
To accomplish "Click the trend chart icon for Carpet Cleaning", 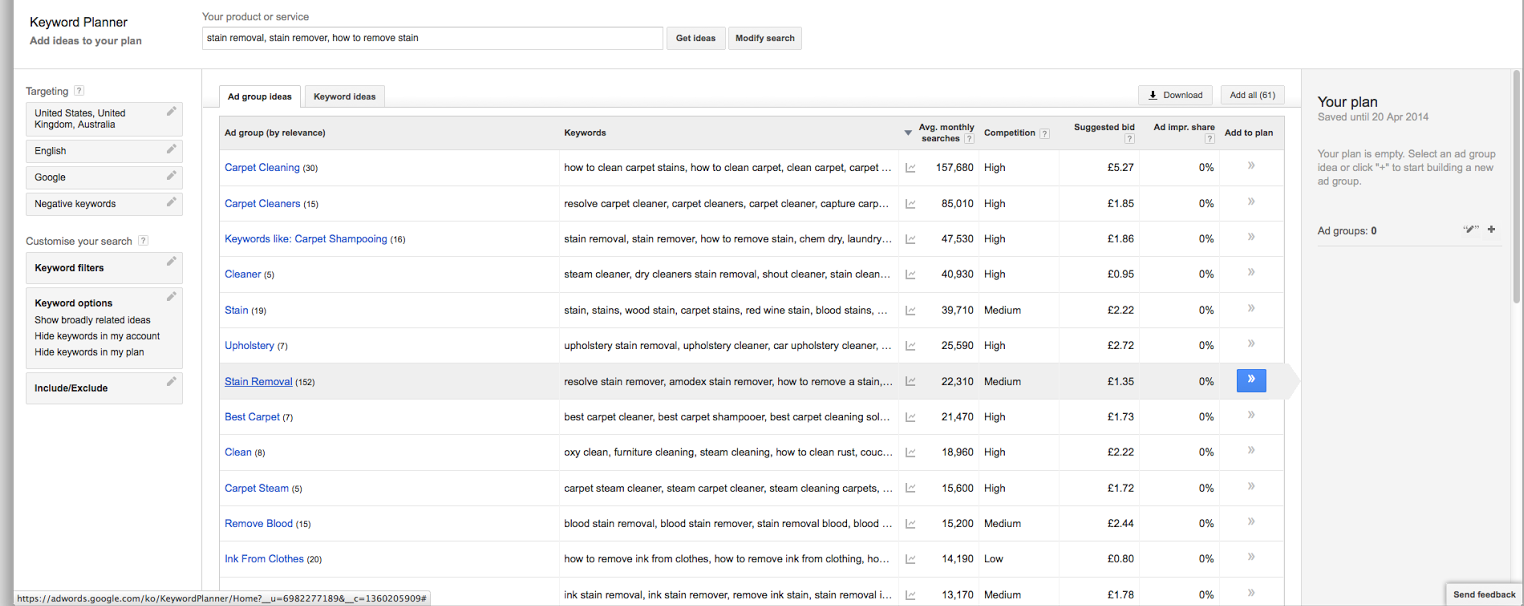I will point(910,168).
